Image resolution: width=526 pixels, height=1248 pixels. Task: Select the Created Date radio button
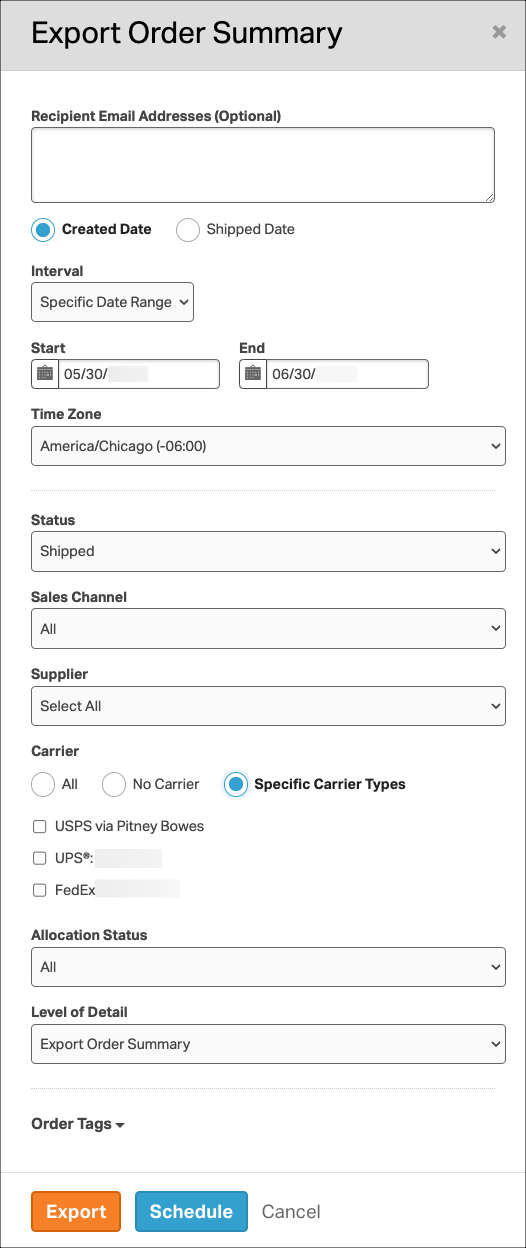coord(43,230)
